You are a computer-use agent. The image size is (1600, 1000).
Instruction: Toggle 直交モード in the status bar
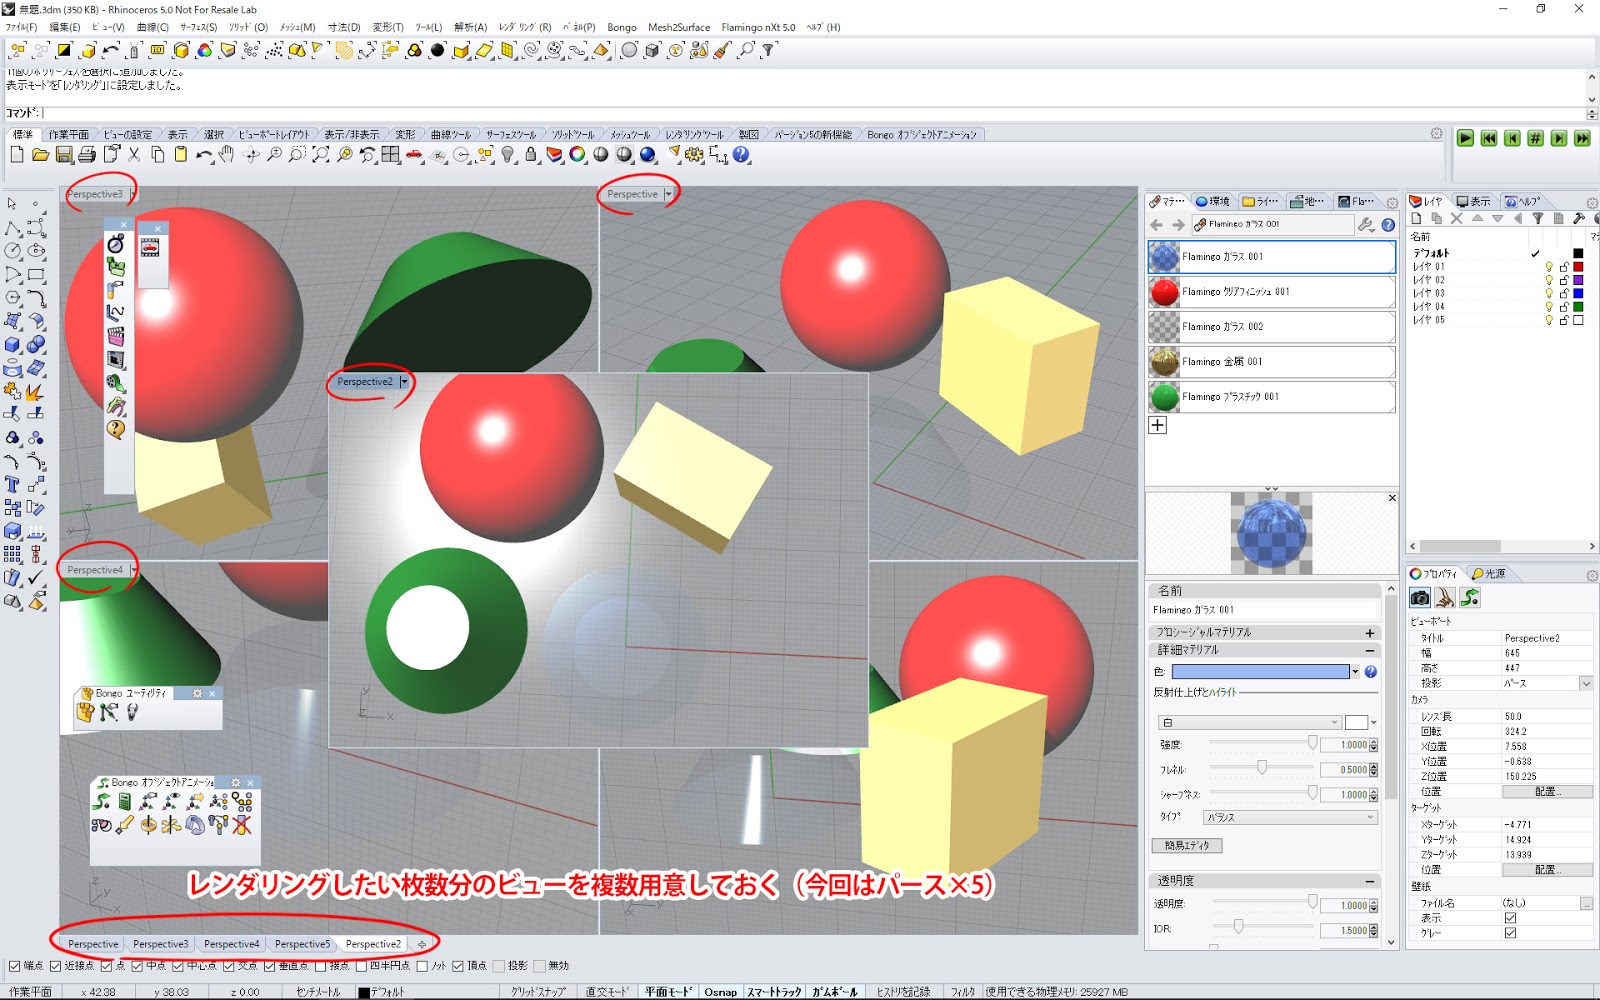(x=607, y=992)
